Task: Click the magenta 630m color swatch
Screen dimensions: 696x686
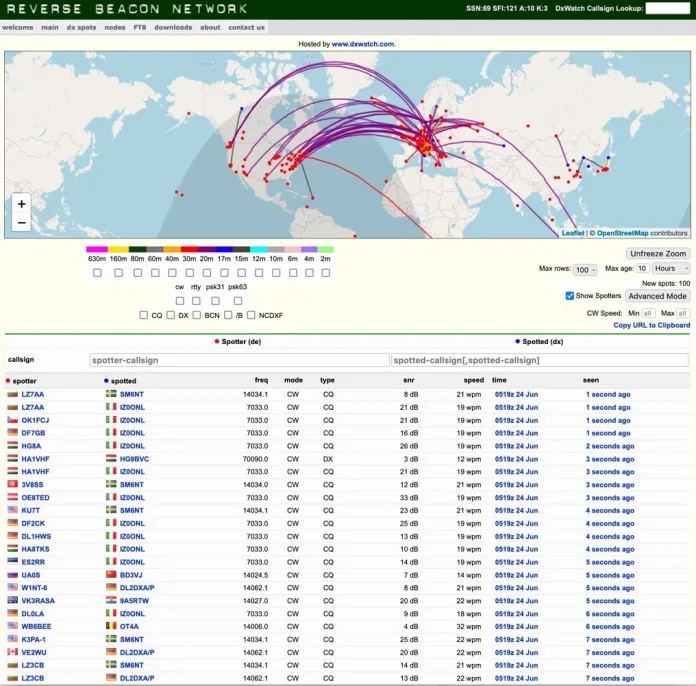Action: coord(97,249)
